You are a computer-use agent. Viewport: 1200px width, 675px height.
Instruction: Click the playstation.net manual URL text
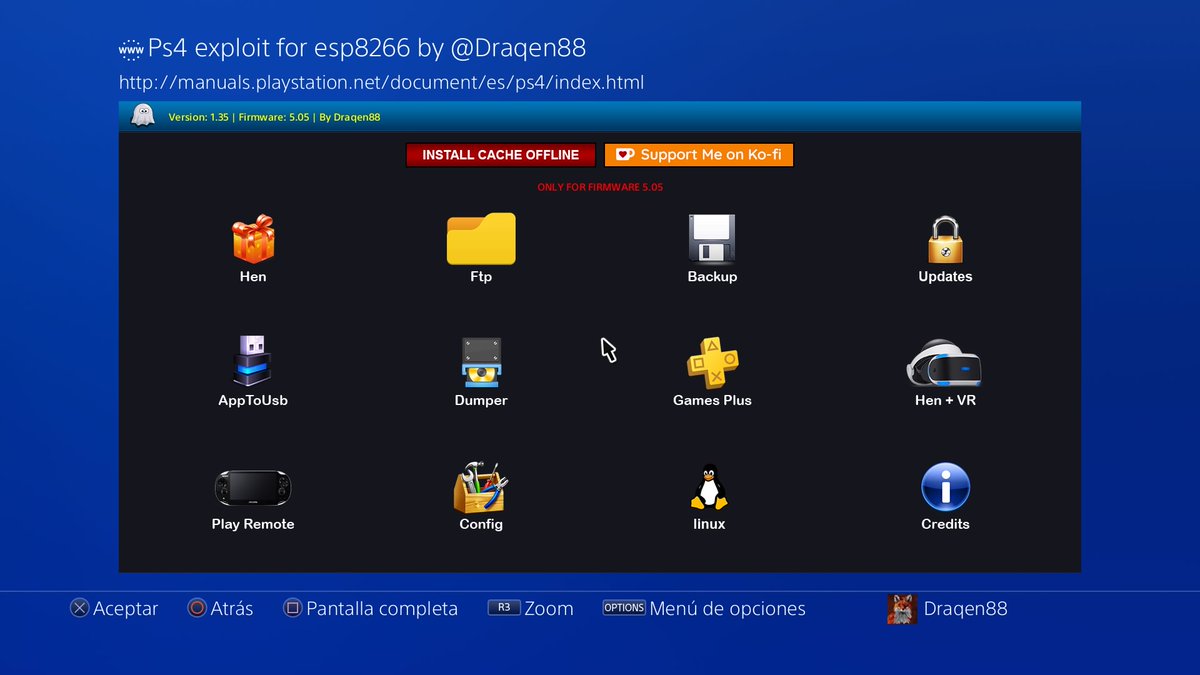[x=381, y=82]
